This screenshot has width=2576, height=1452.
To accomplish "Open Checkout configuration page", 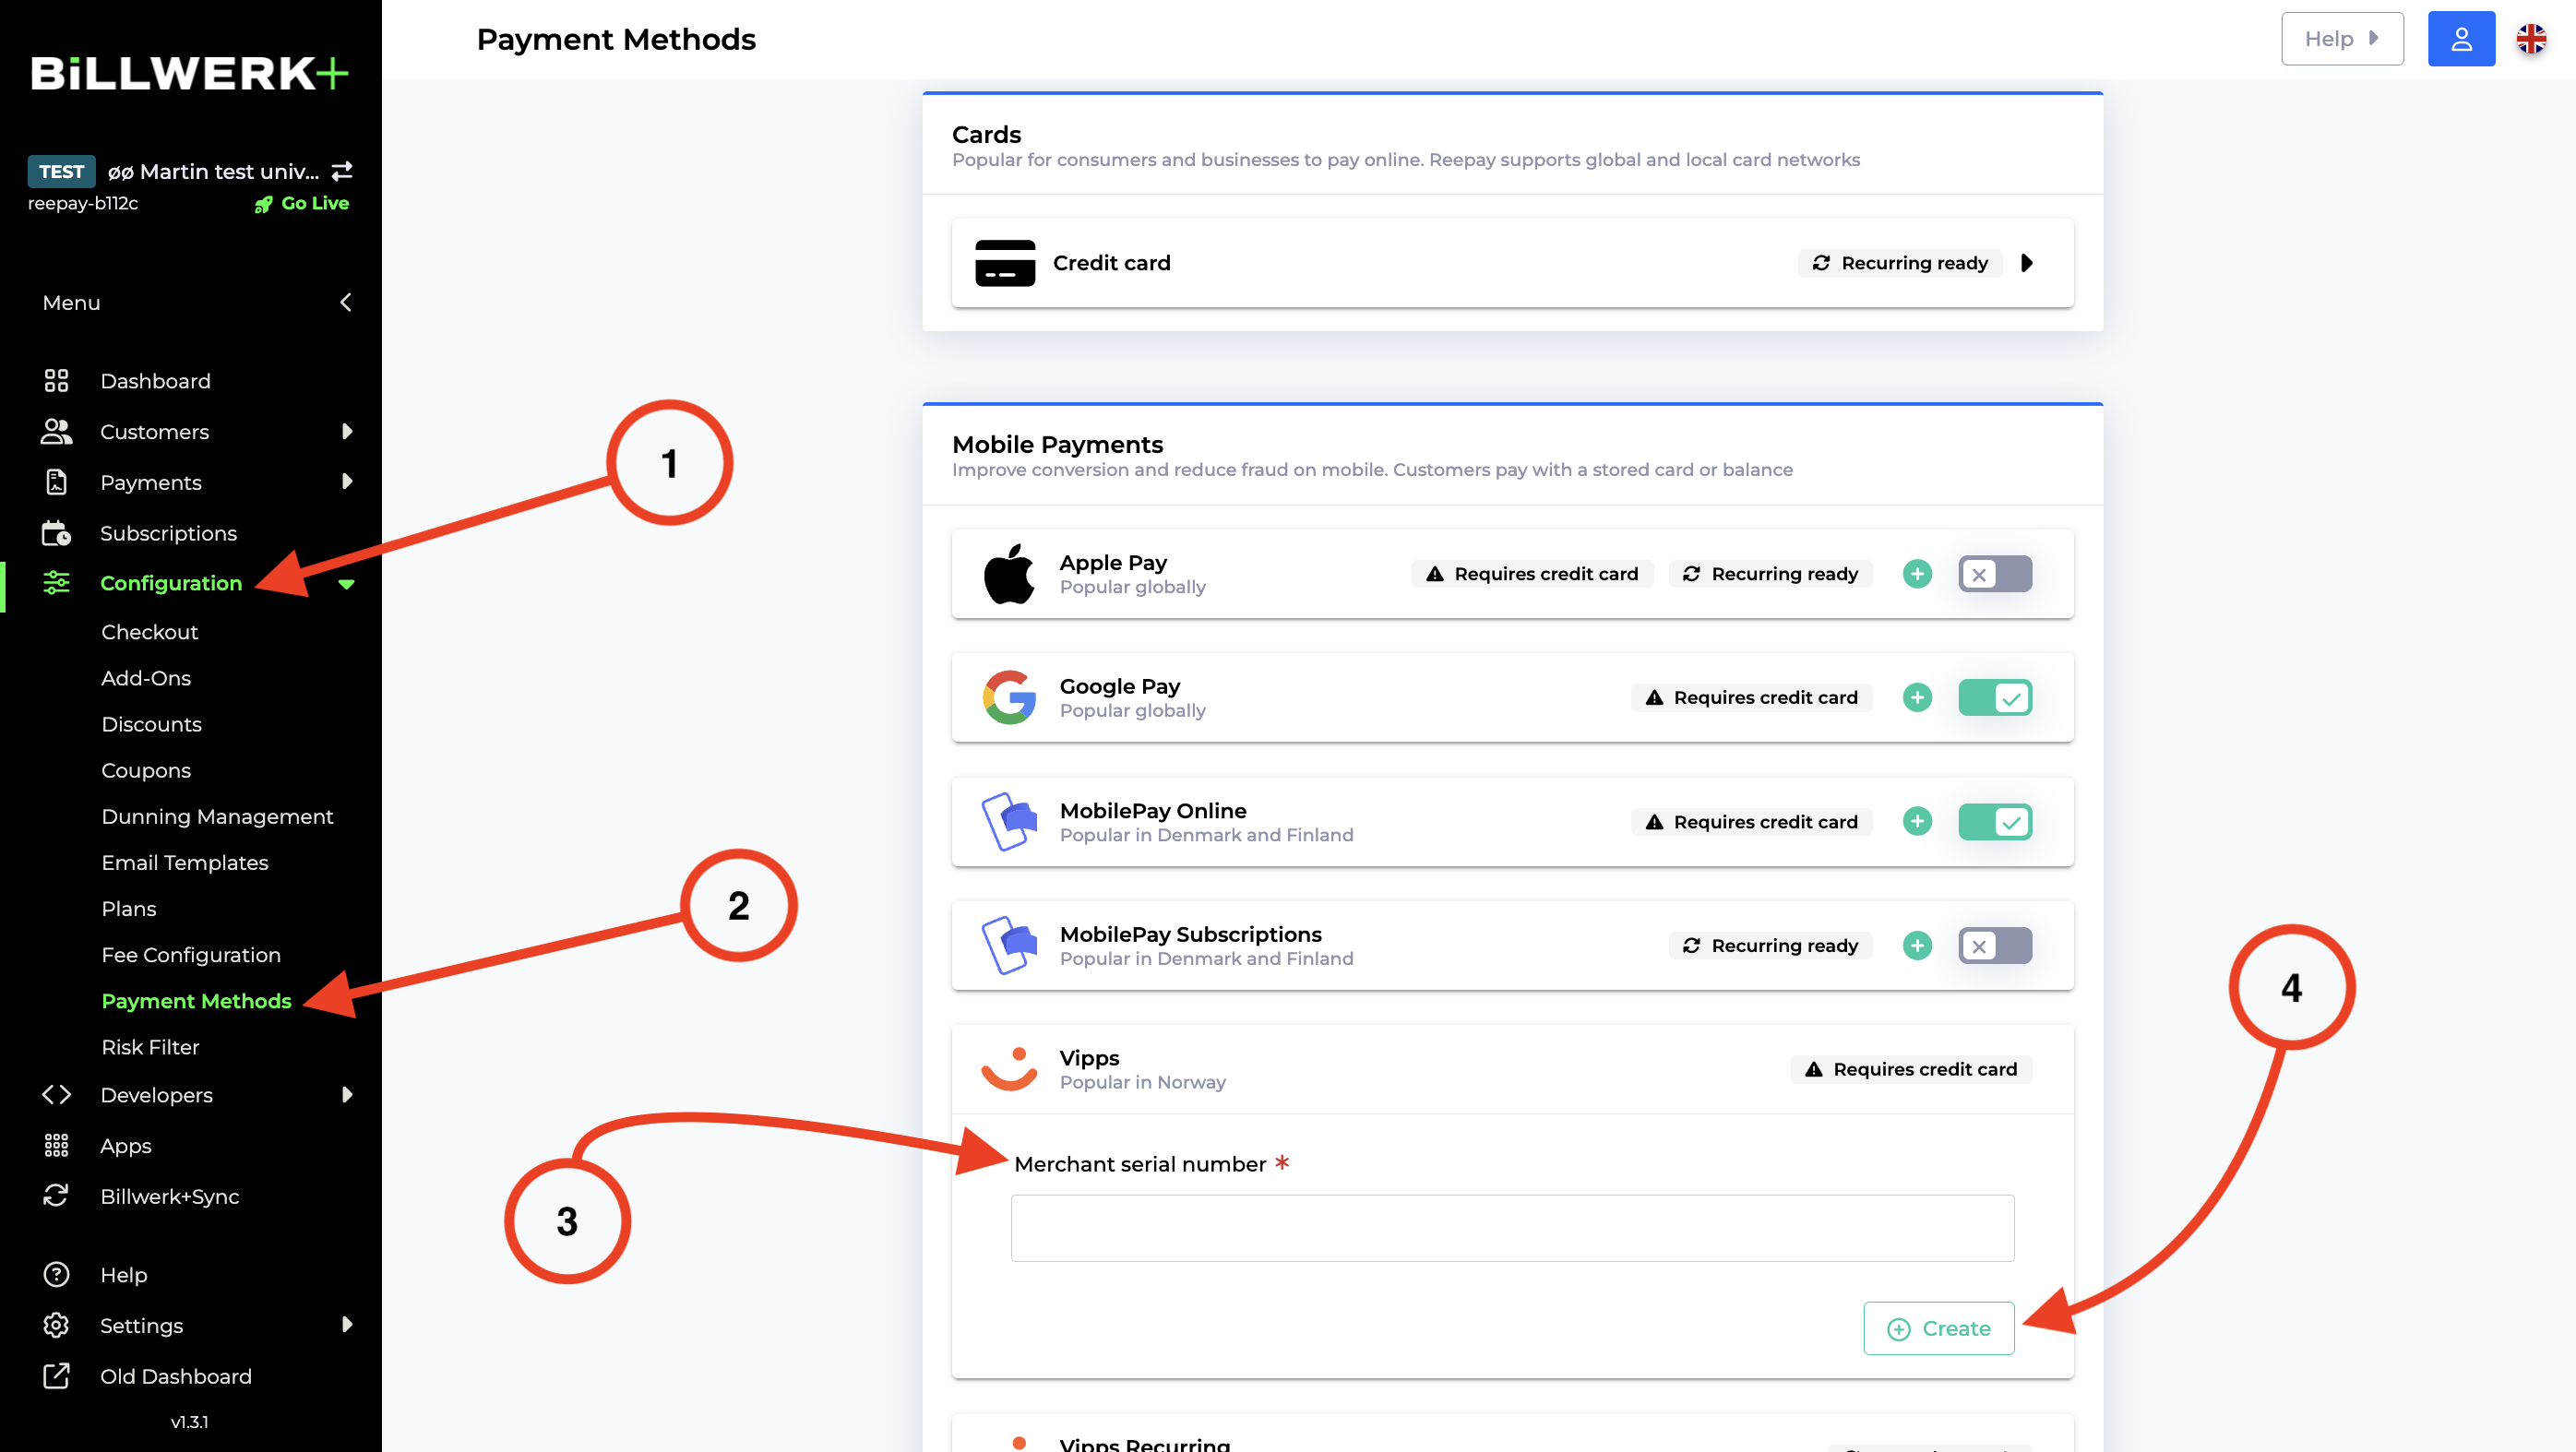I will [x=150, y=632].
